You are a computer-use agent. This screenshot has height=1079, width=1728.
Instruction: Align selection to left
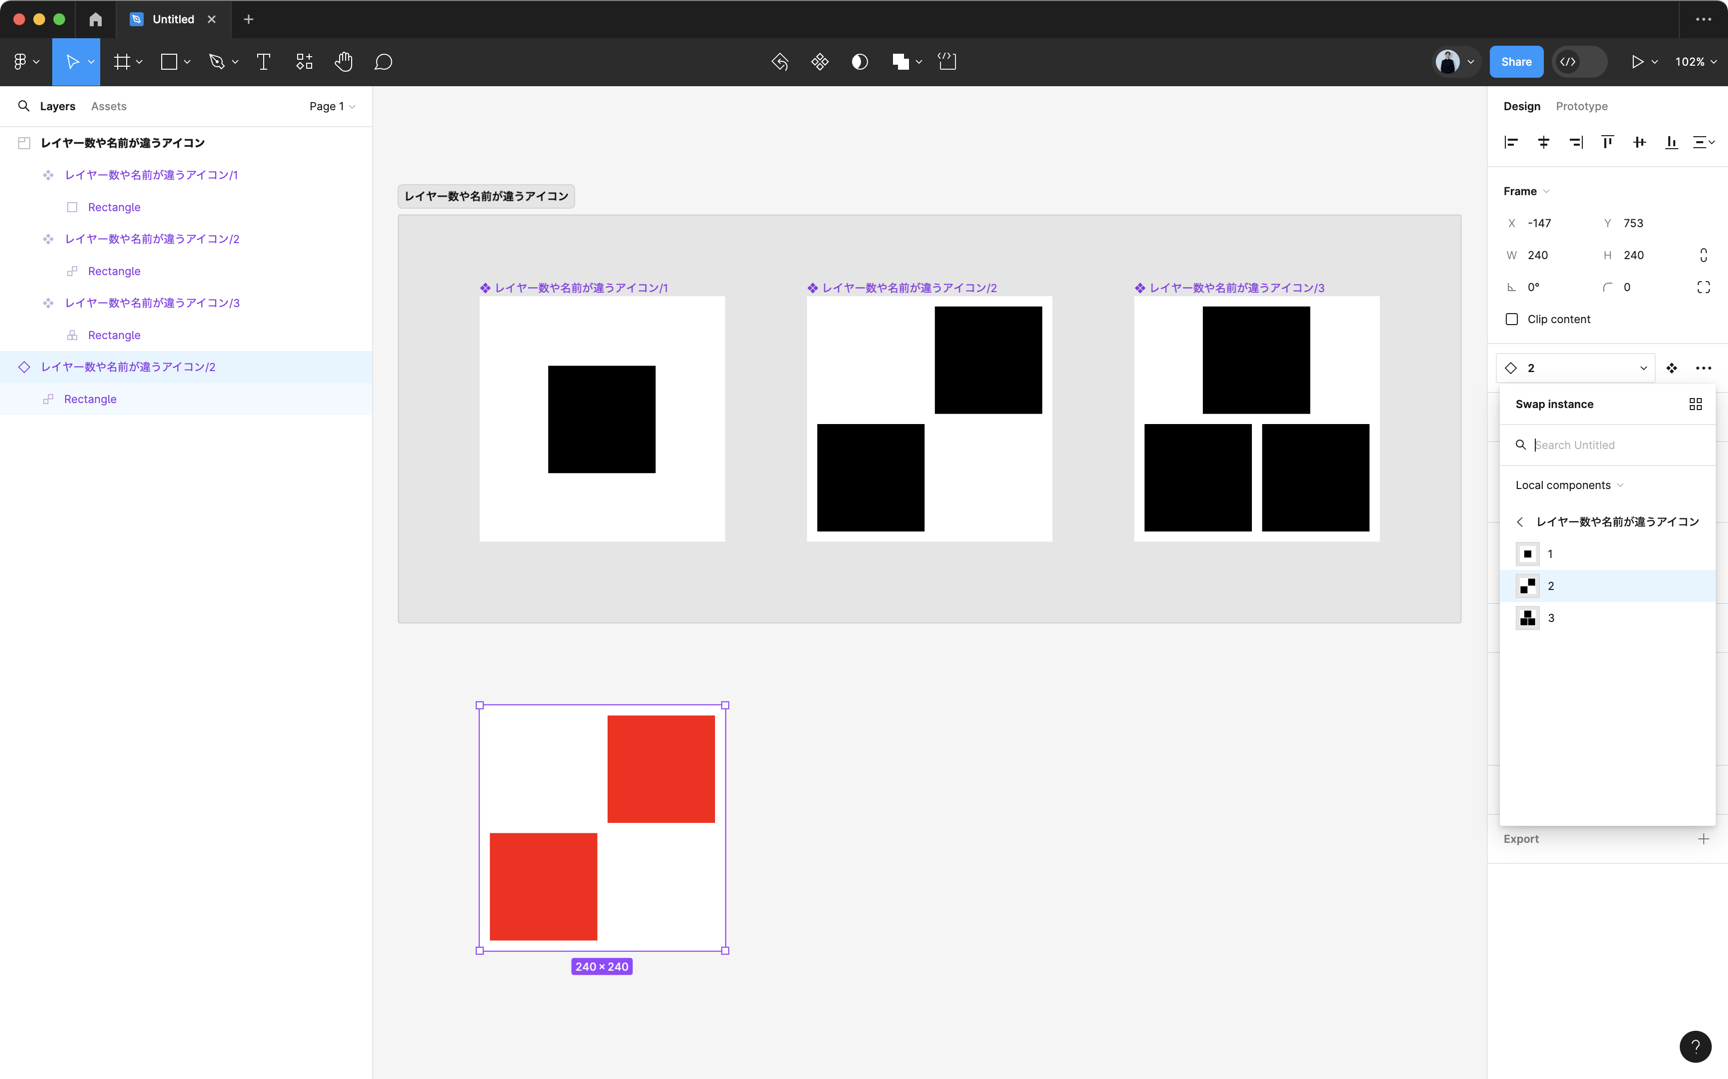coord(1511,143)
